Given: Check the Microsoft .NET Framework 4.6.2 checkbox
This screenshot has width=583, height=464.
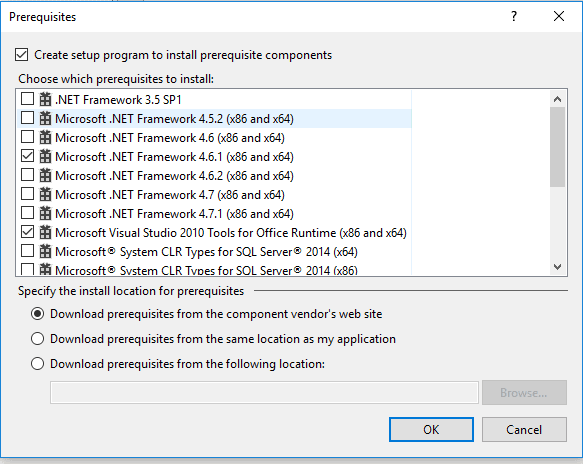Looking at the screenshot, I should (x=28, y=175).
